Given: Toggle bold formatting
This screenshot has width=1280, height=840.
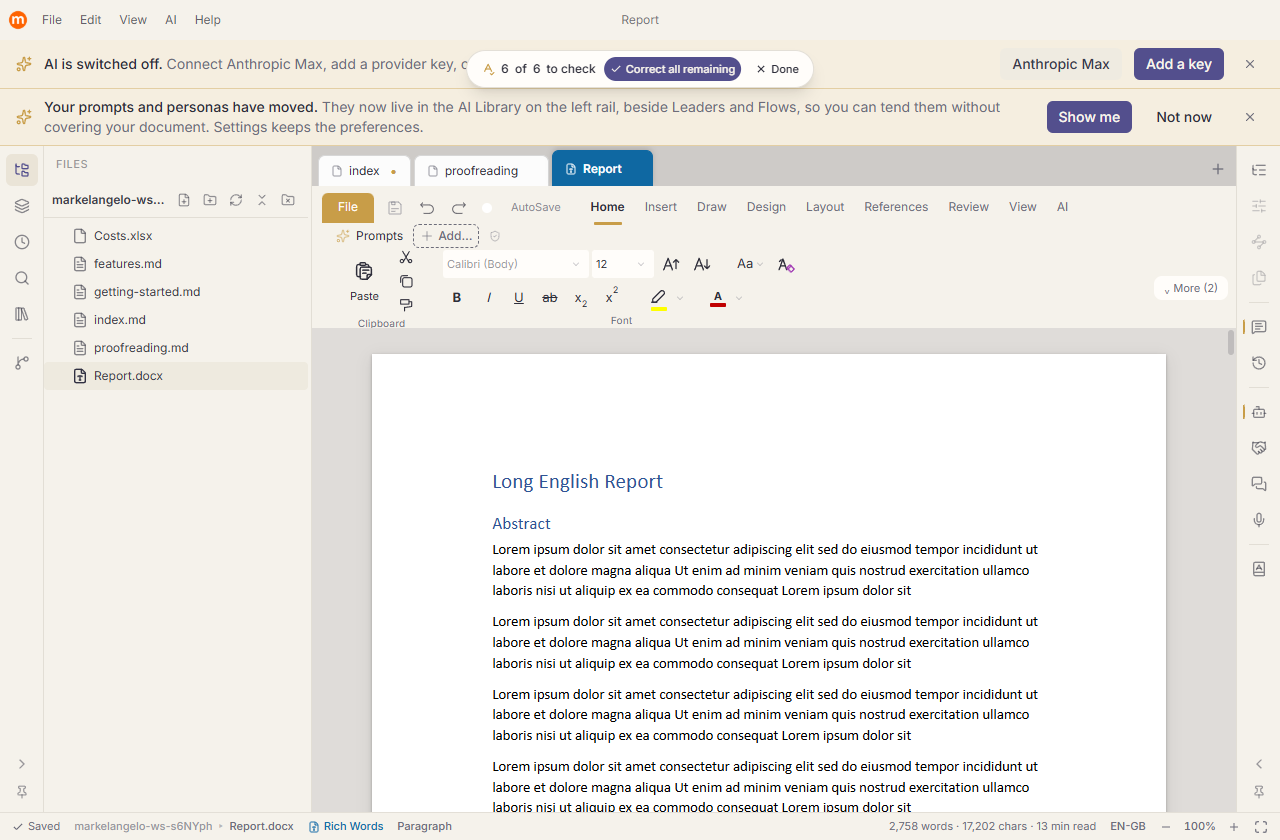Looking at the screenshot, I should click(x=457, y=298).
